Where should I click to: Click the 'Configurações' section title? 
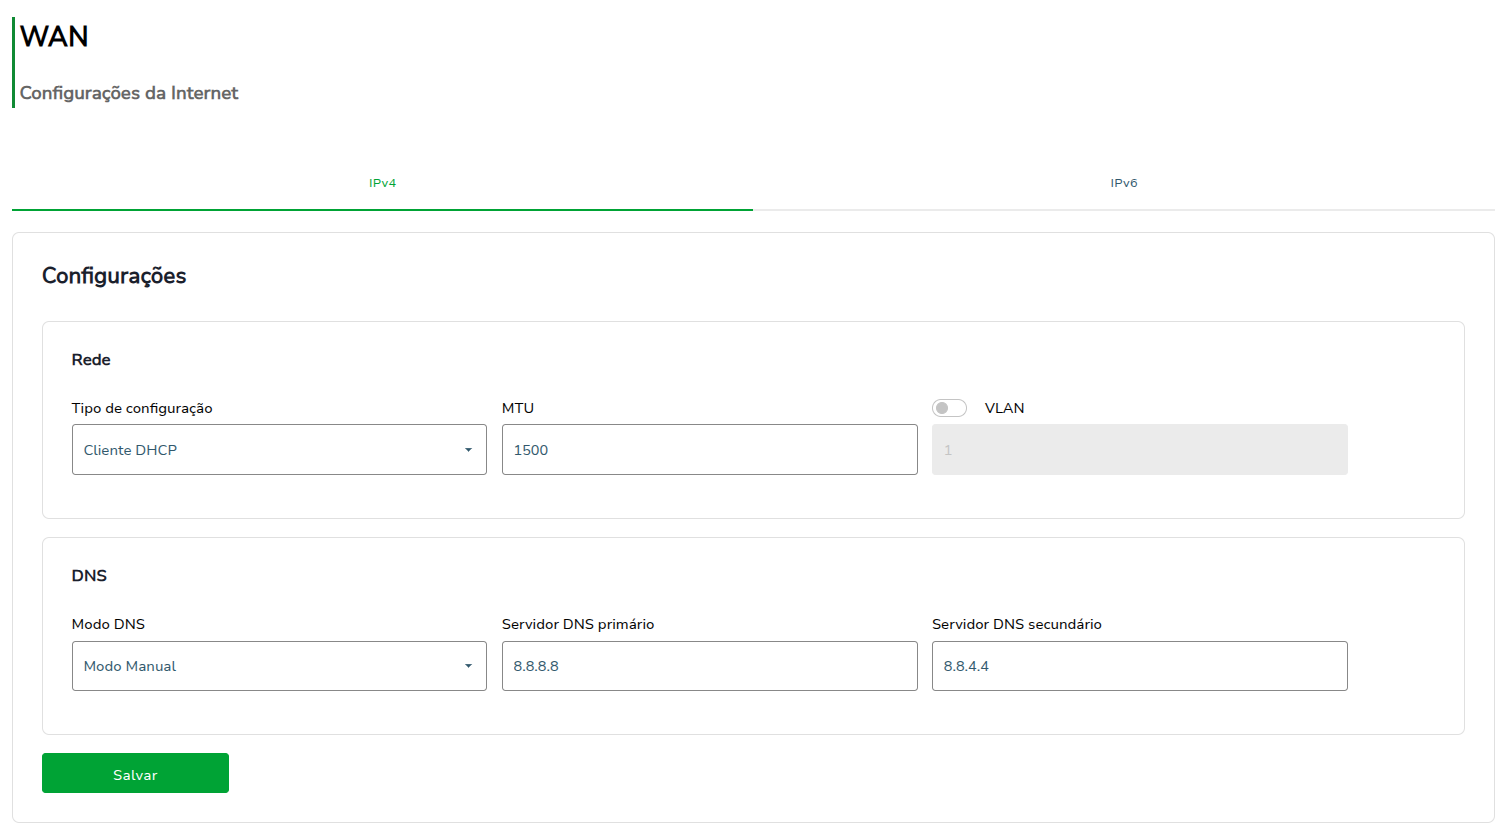point(114,276)
